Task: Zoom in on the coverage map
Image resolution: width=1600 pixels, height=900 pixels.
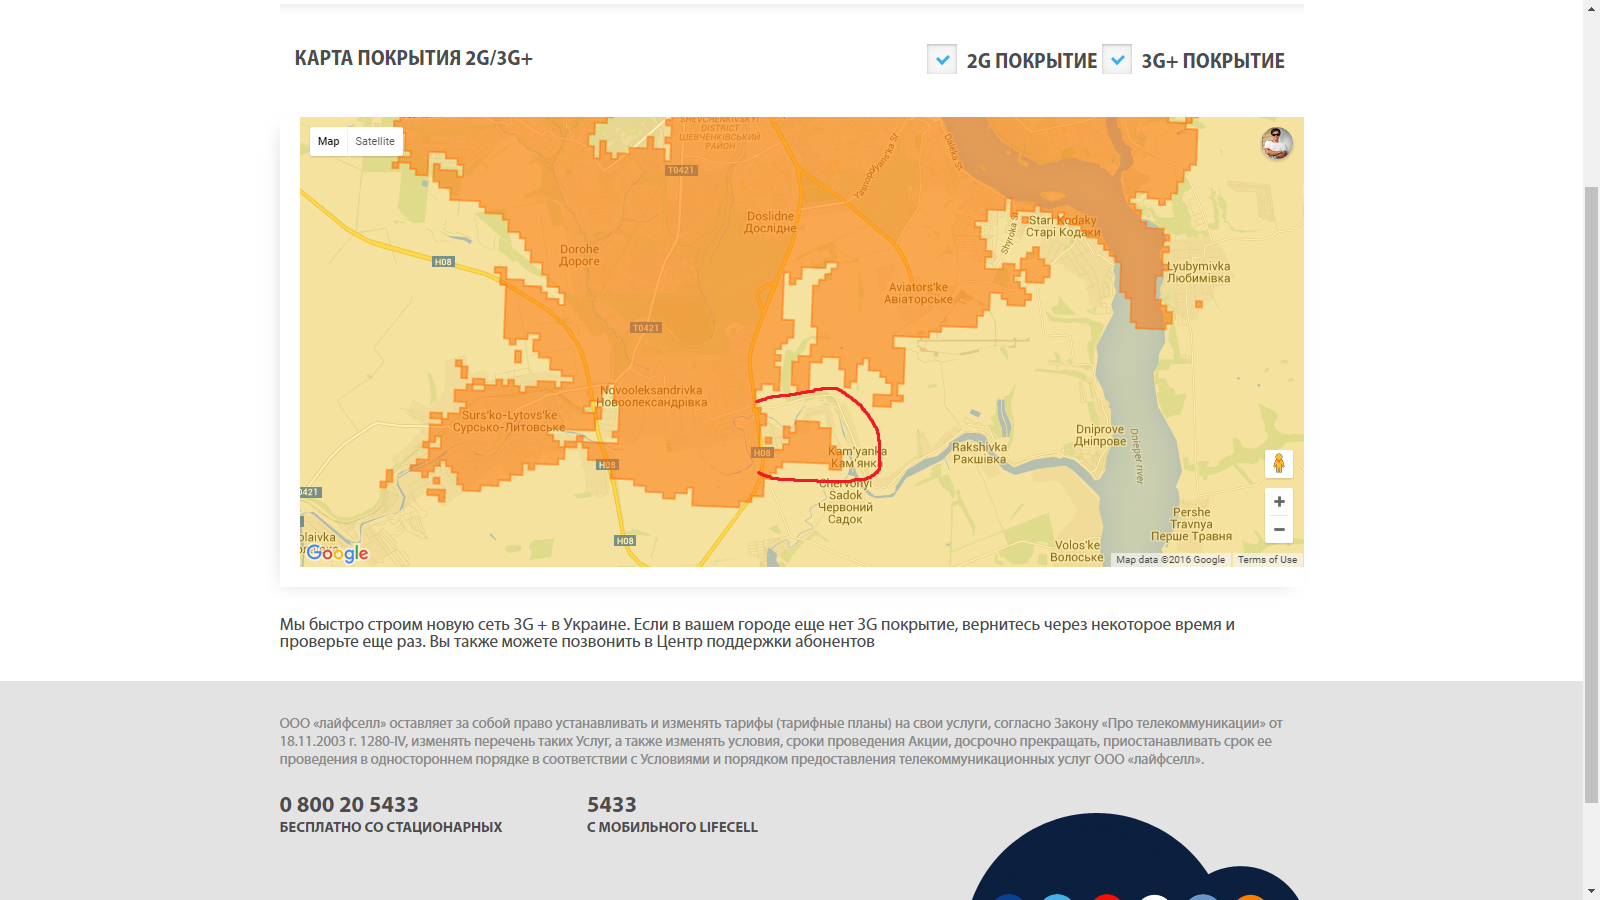Action: 1279,502
